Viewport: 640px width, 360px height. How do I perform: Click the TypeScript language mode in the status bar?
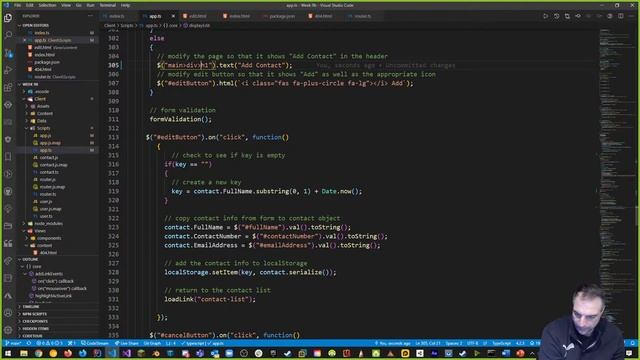501,343
